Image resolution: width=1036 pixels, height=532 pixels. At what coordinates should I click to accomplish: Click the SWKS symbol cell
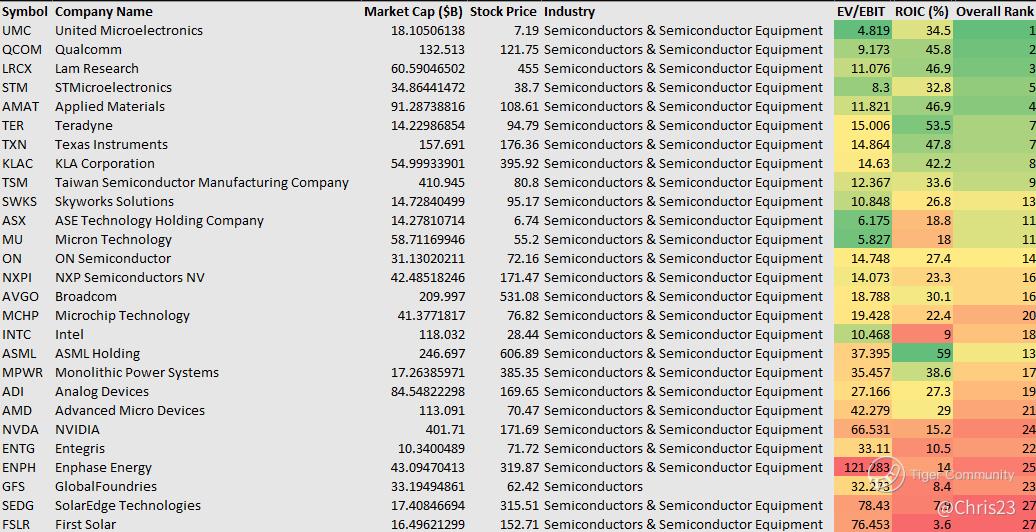[x=19, y=202]
